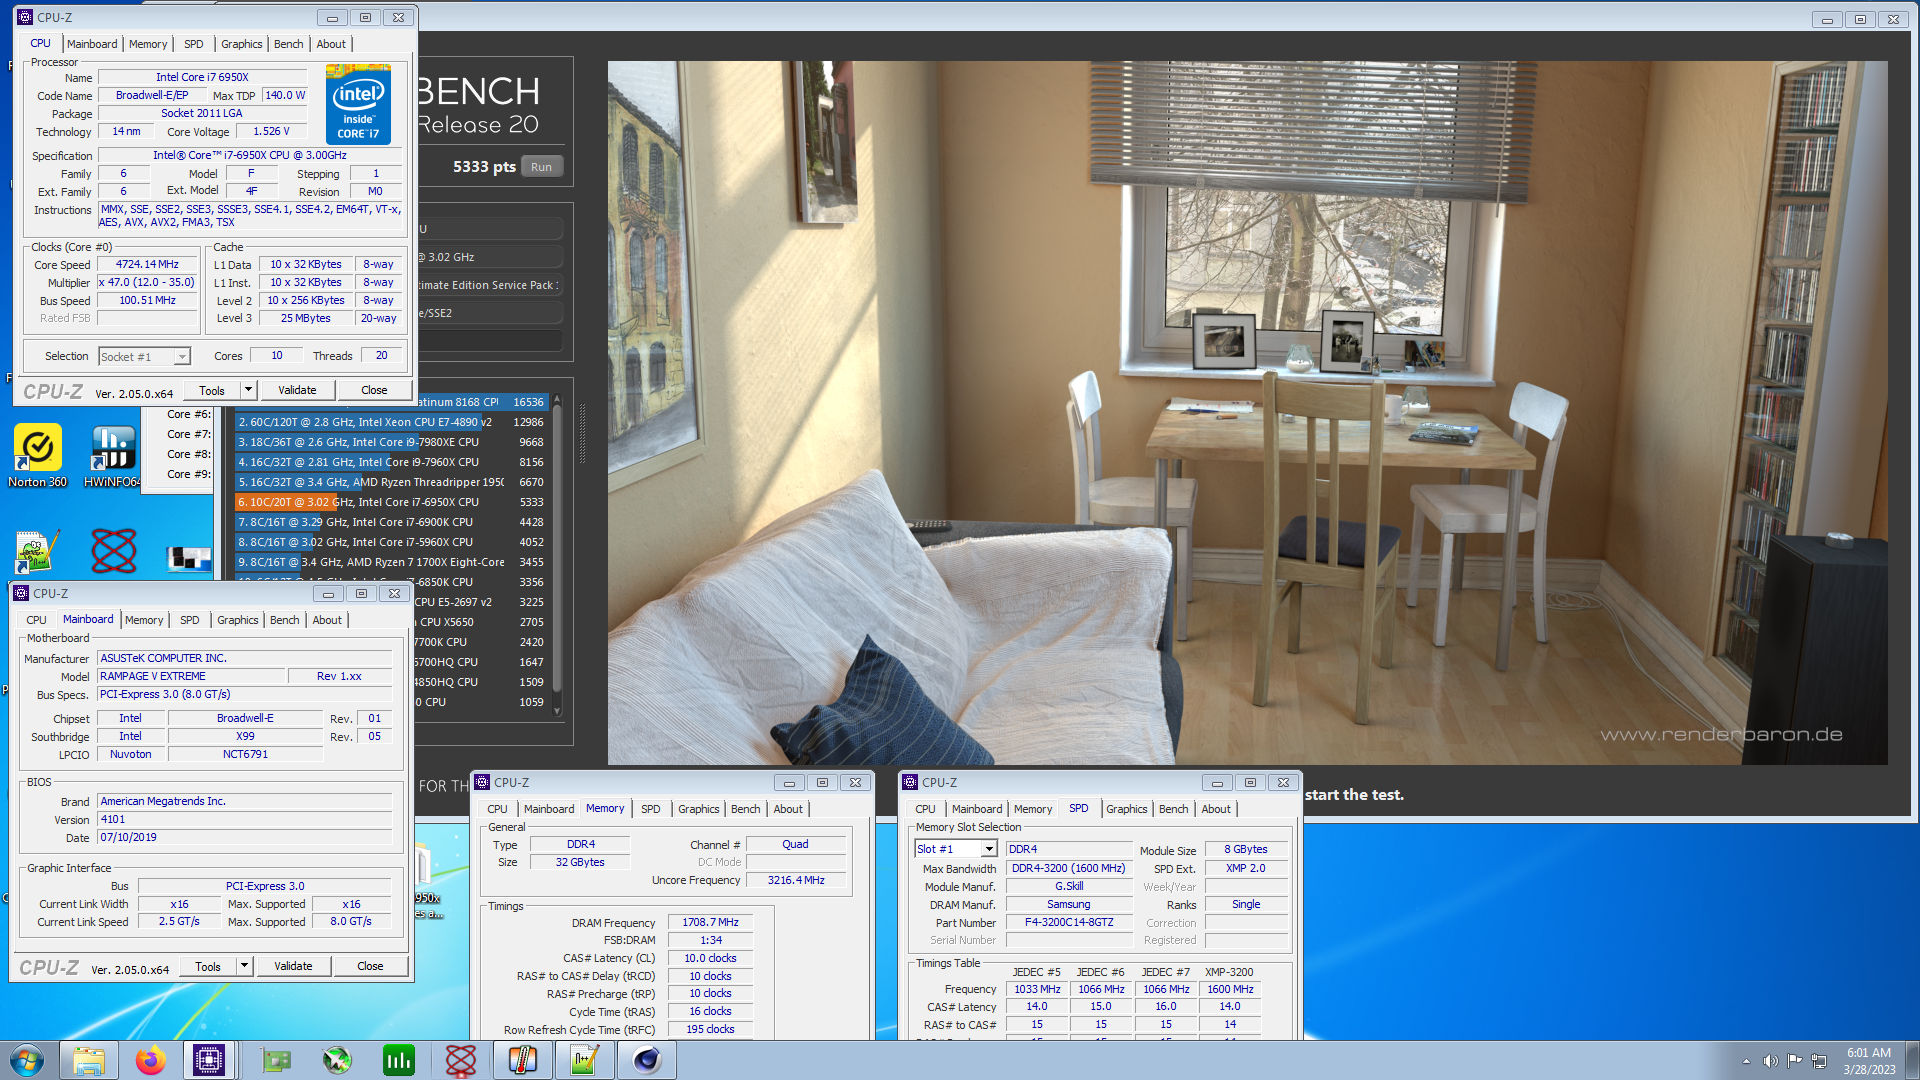The width and height of the screenshot is (1920, 1080).
Task: Click the Cinebench ranking scrollbar thumb
Action: point(557,550)
